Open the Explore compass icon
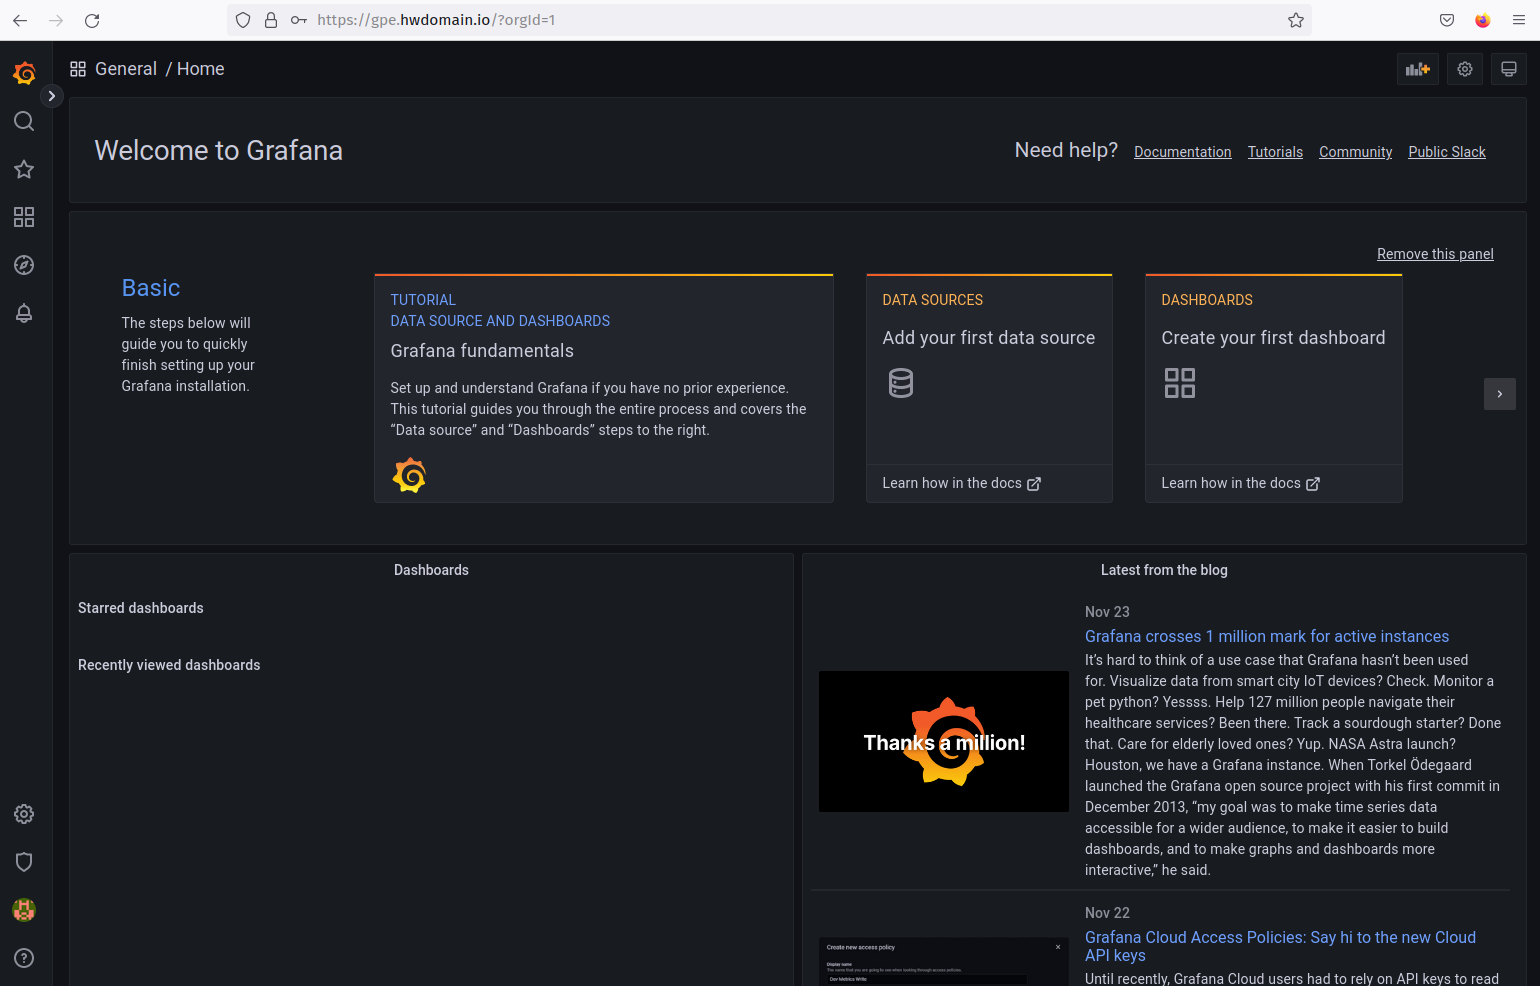Screen dimensions: 1540x986 click(x=24, y=265)
